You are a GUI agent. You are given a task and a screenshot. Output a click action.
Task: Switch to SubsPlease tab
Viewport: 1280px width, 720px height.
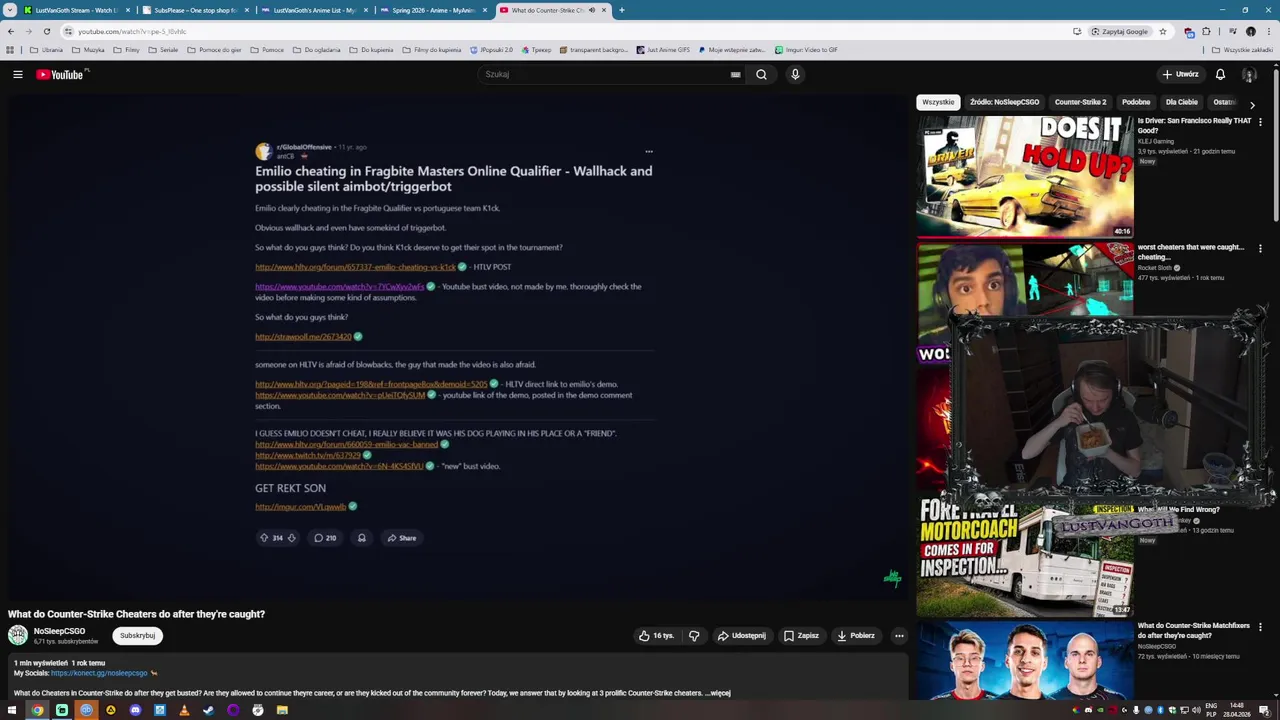(x=195, y=10)
